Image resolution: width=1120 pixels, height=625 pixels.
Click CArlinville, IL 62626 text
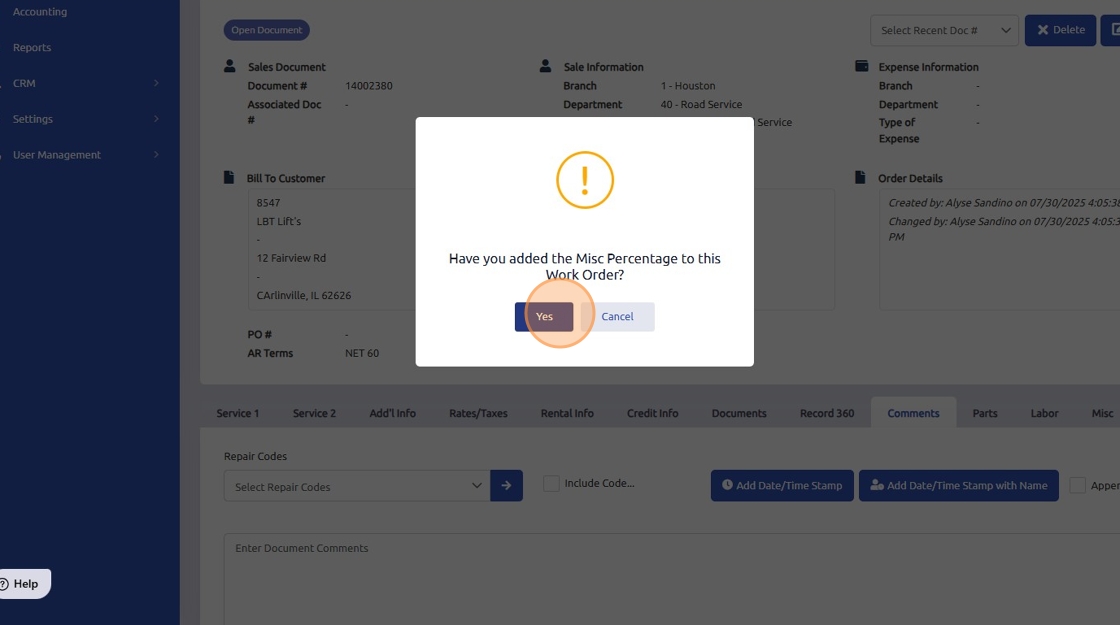(x=304, y=295)
